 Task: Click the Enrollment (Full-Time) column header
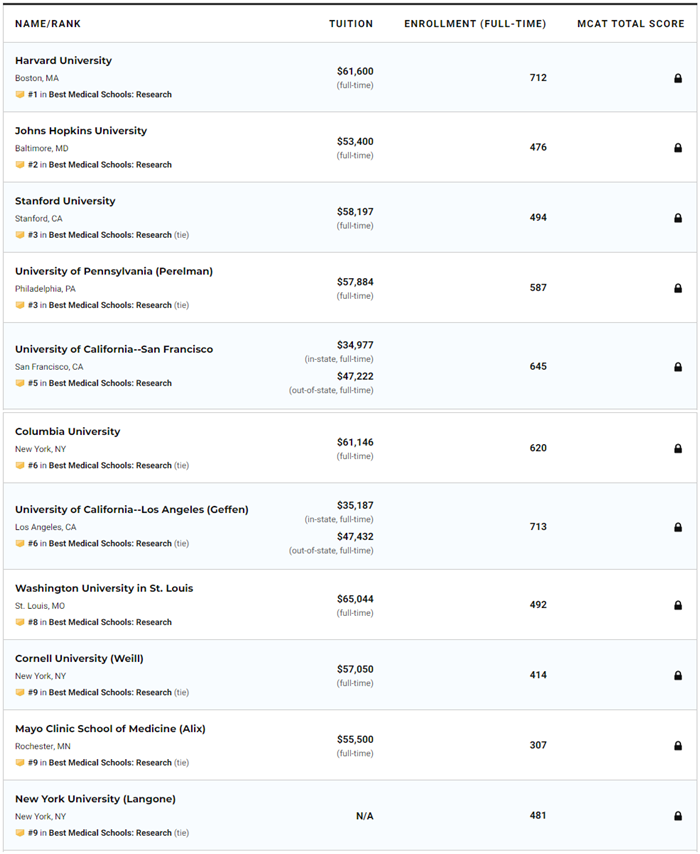coord(475,24)
